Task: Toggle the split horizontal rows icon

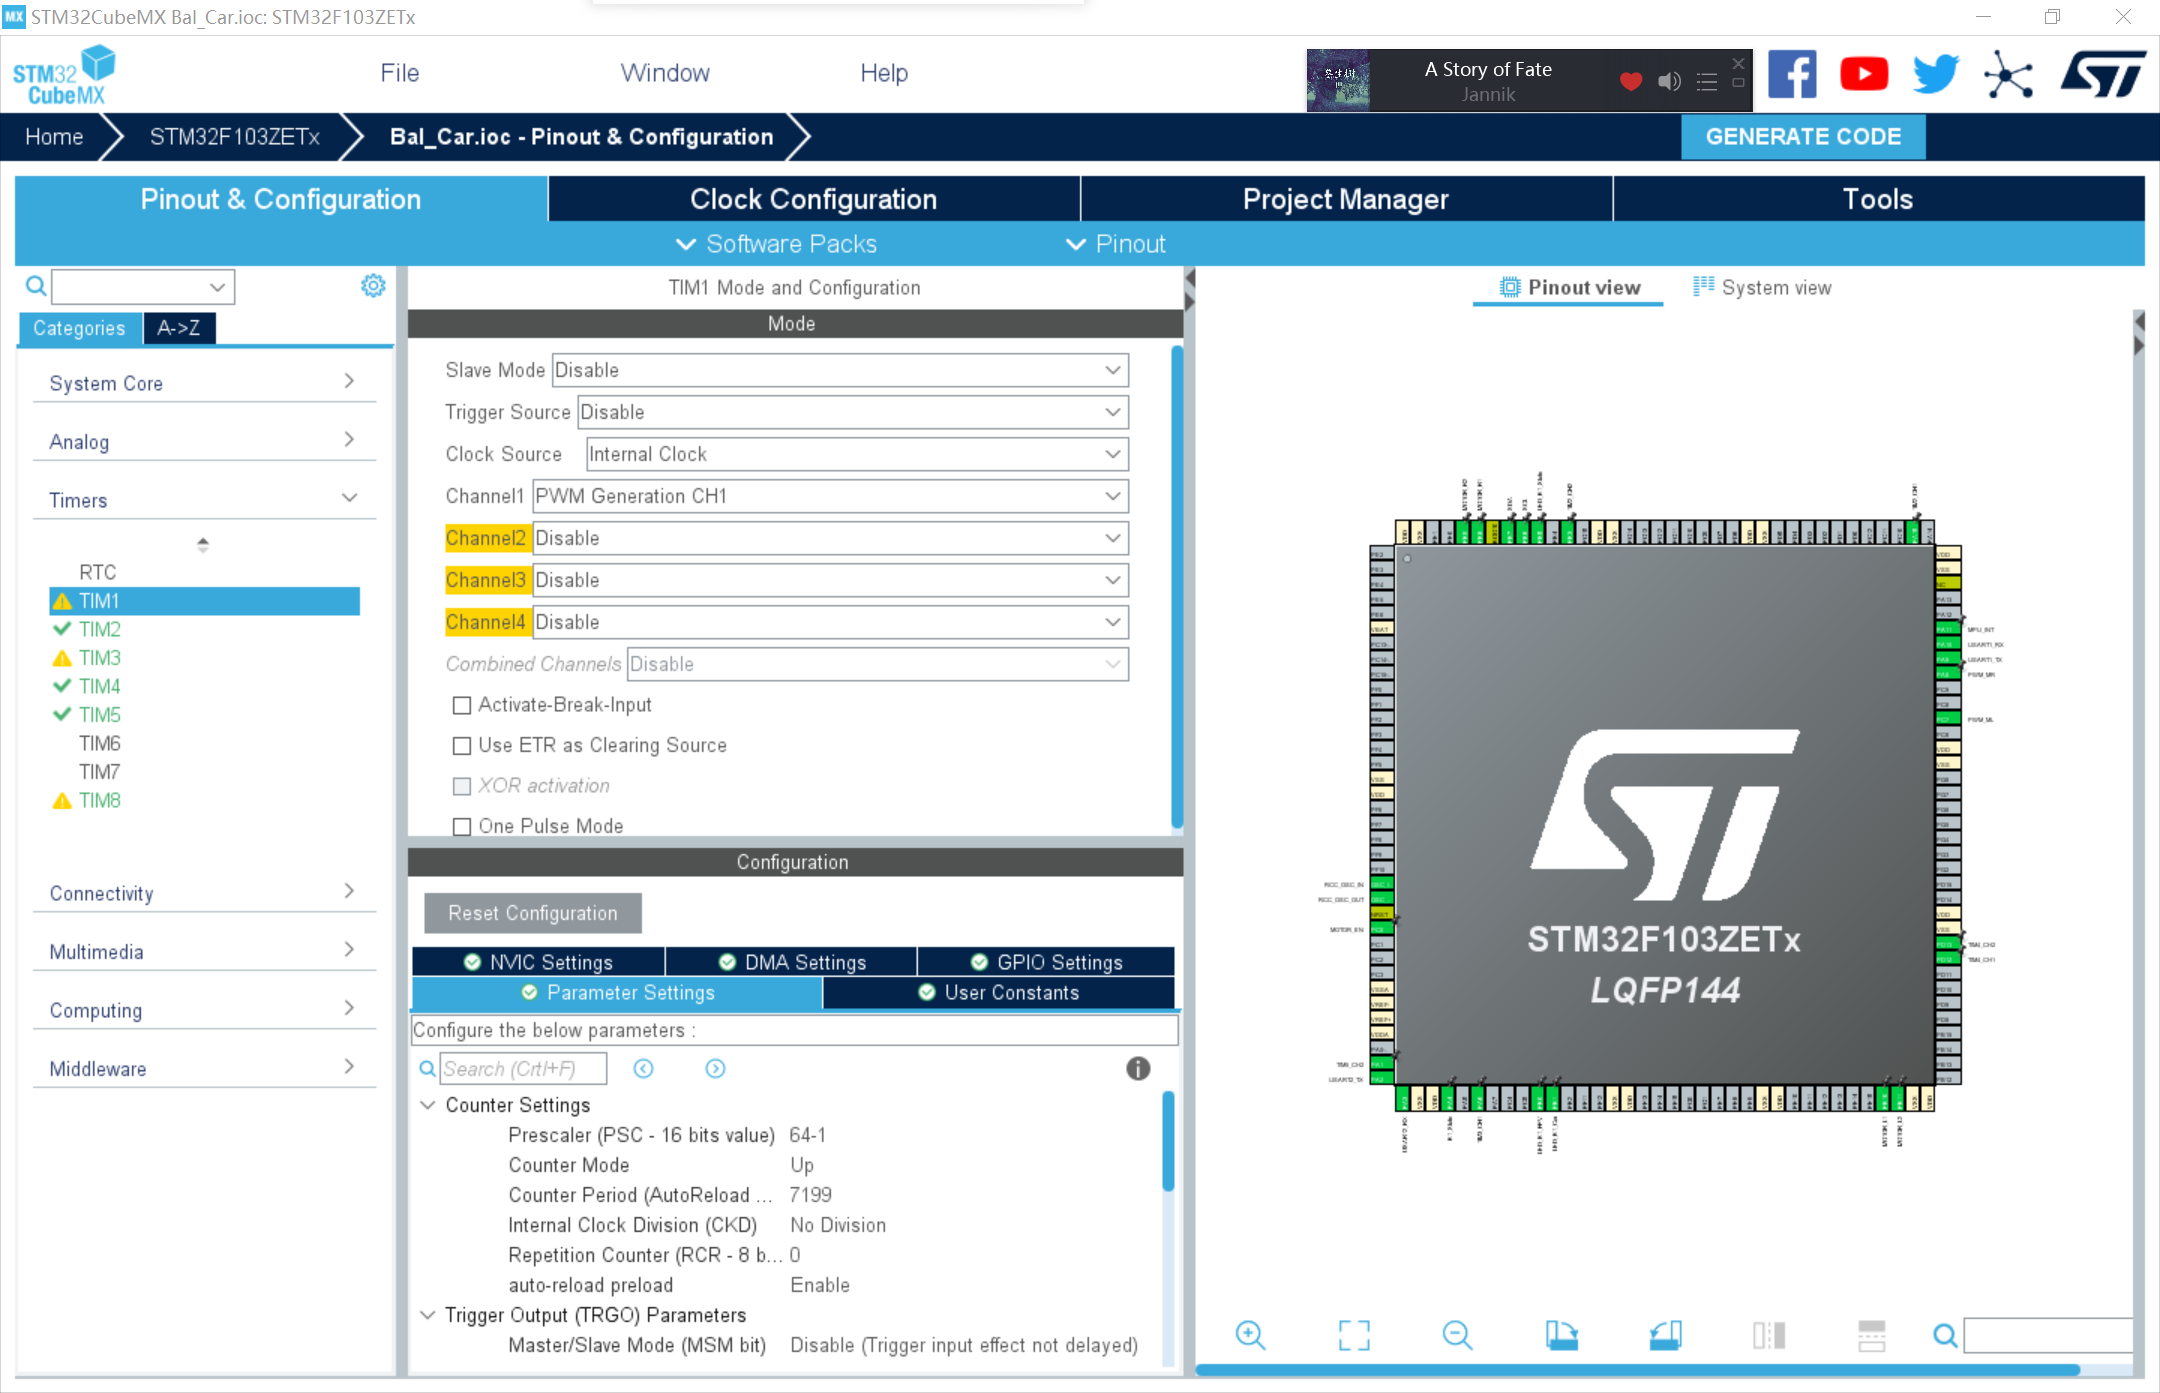Action: [1871, 1334]
